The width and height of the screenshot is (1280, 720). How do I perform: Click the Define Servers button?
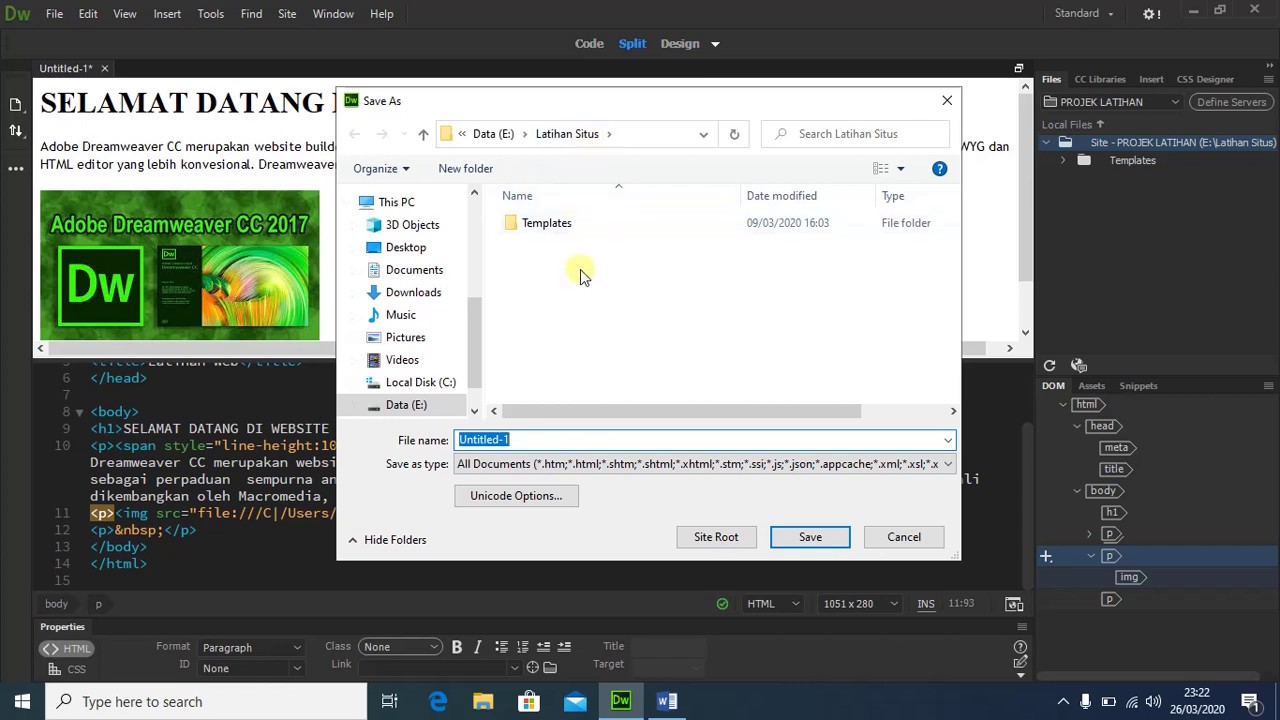coord(1231,102)
